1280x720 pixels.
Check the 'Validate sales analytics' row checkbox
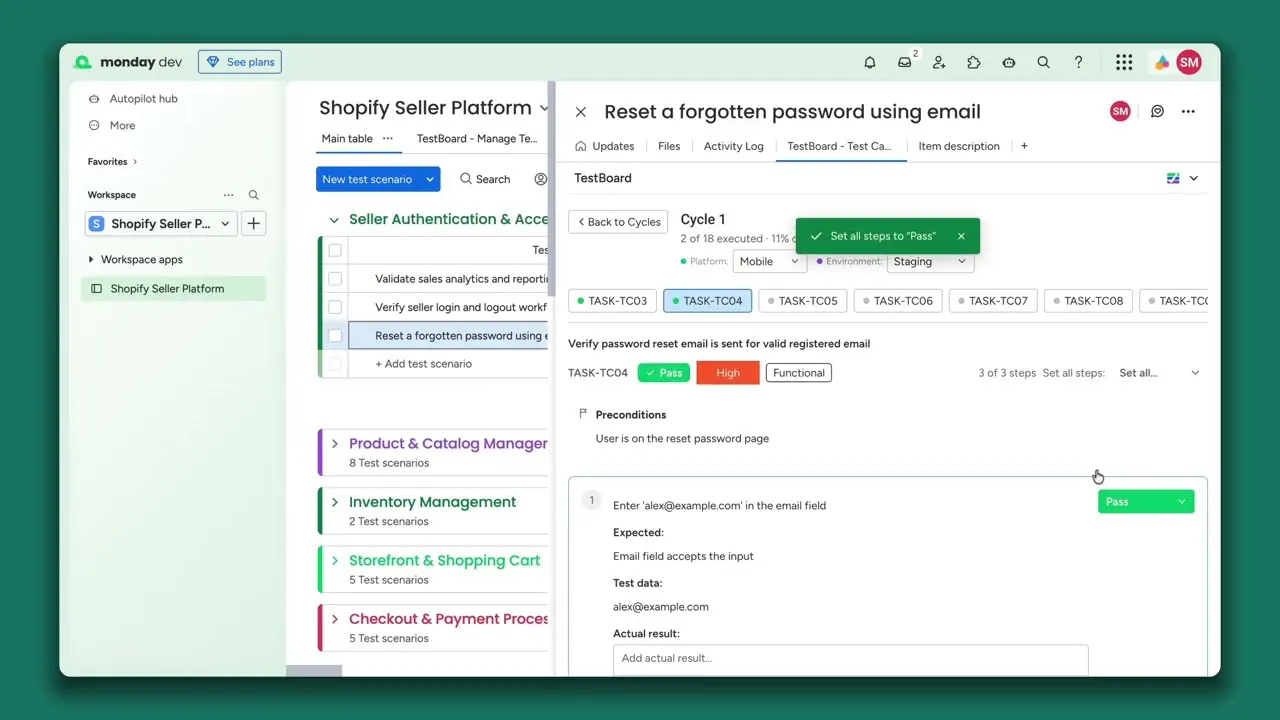[x=335, y=279]
